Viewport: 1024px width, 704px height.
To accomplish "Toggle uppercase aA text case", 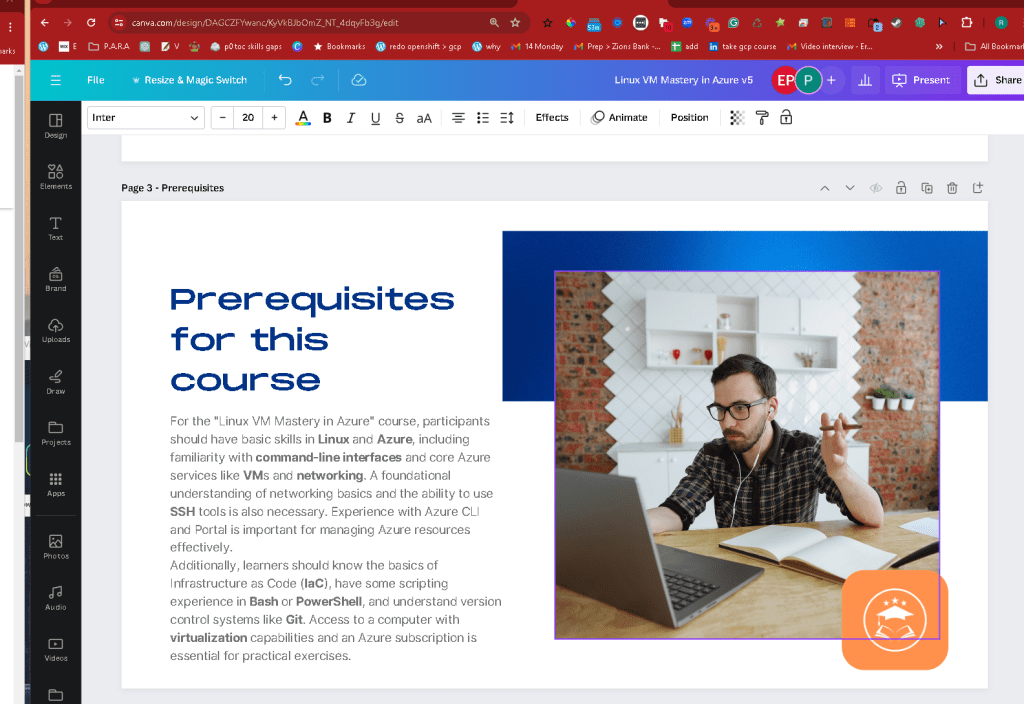I will [424, 118].
